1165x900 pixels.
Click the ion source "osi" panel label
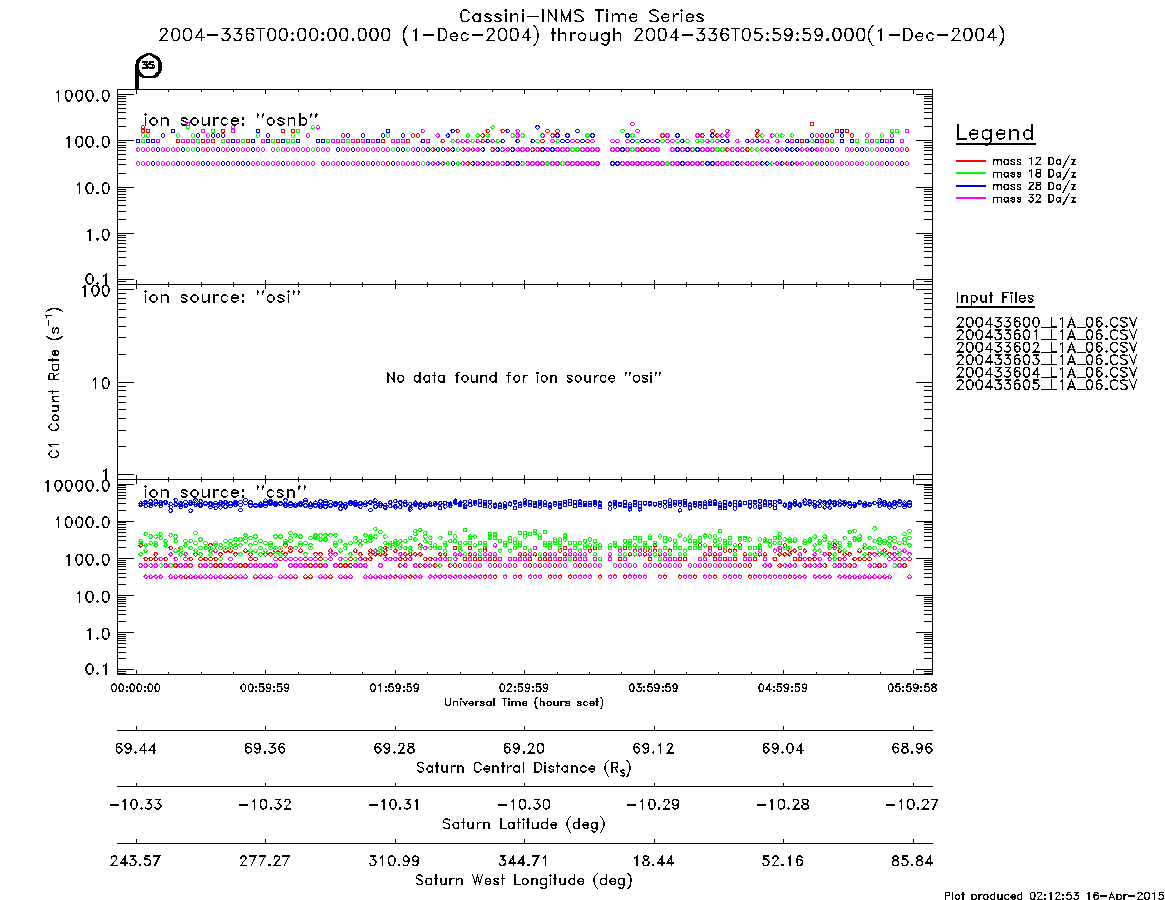pyautogui.click(x=222, y=297)
